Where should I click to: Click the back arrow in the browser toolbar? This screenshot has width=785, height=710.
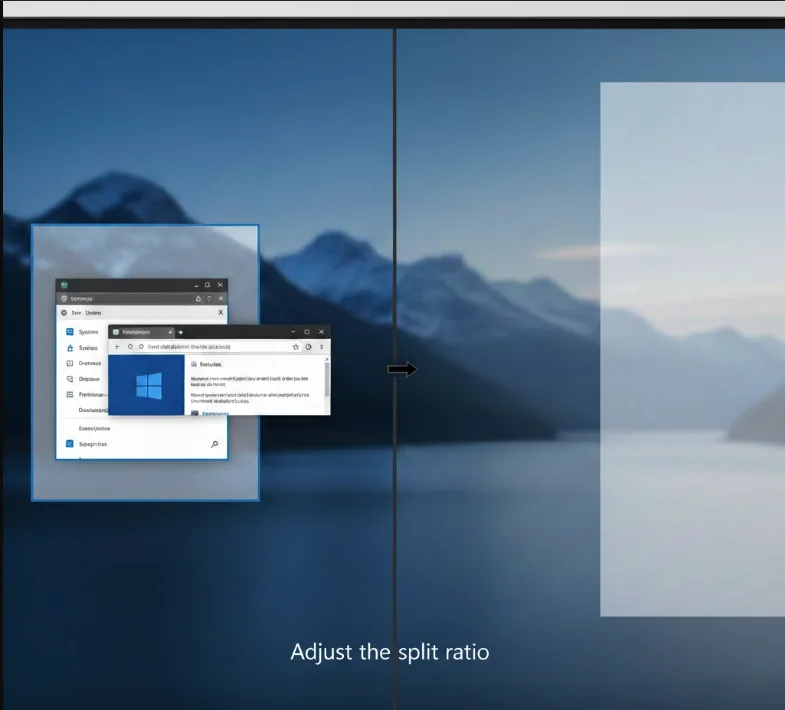pos(118,347)
